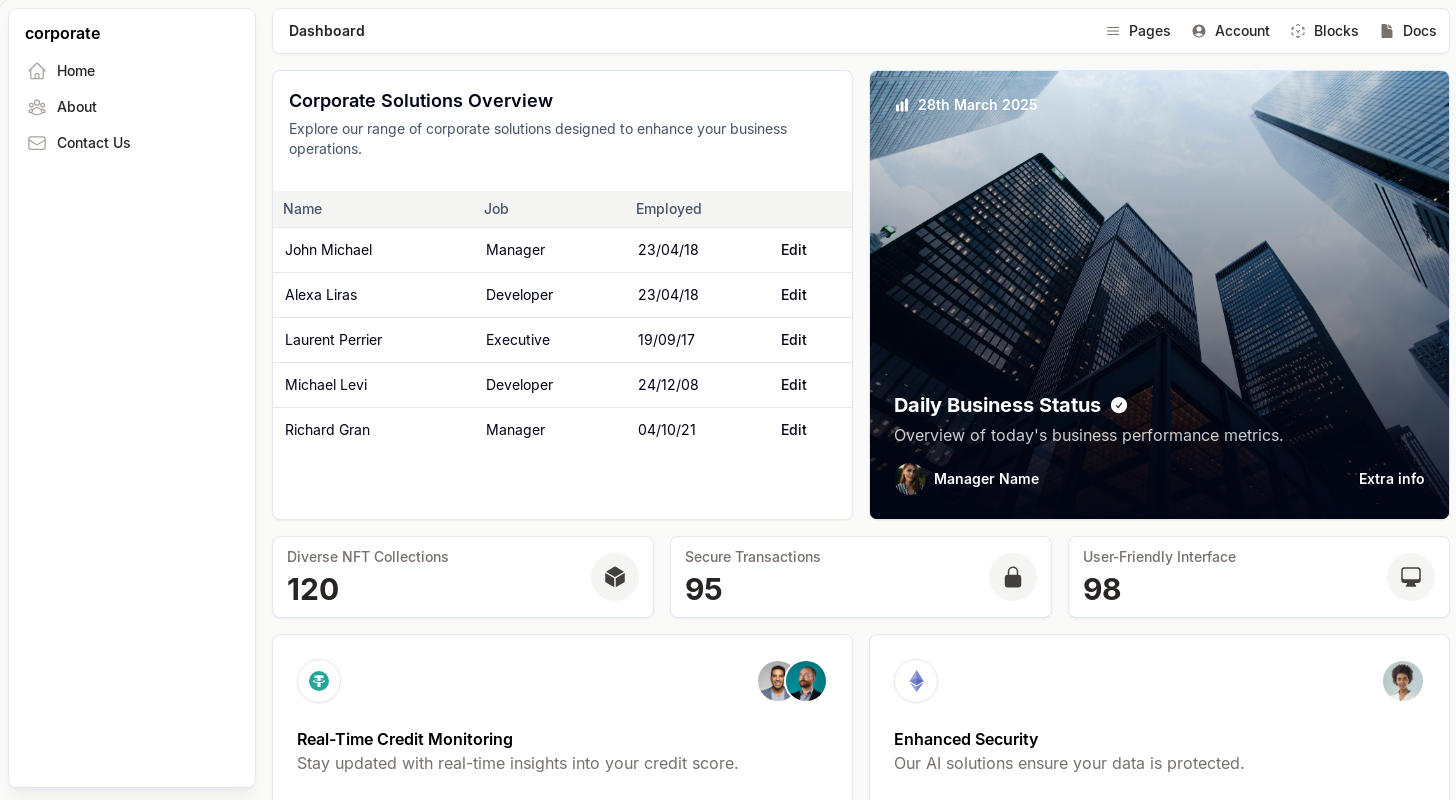
Task: Click the cube icon on NFT Collections card
Action: 615,577
